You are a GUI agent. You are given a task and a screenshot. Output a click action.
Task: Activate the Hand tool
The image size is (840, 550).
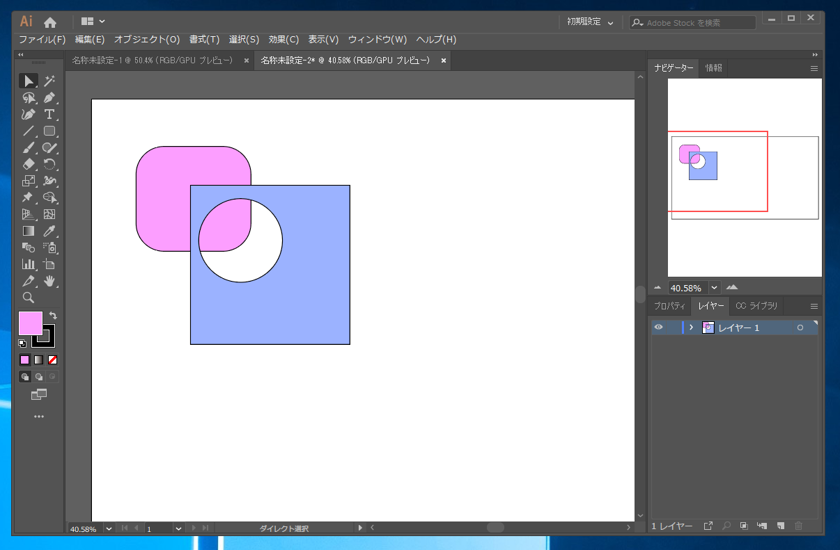coord(49,281)
